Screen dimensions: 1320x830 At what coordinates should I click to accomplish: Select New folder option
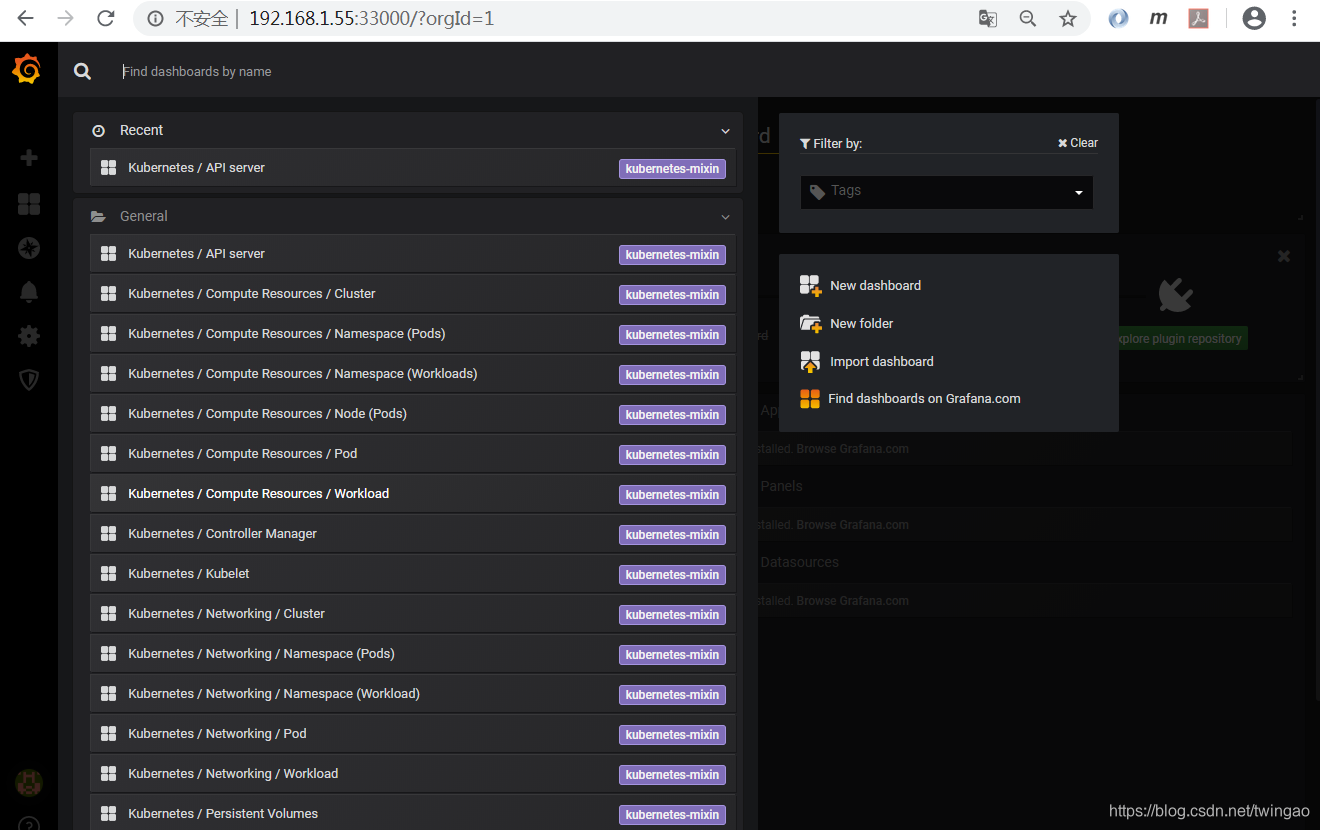pyautogui.click(x=861, y=323)
